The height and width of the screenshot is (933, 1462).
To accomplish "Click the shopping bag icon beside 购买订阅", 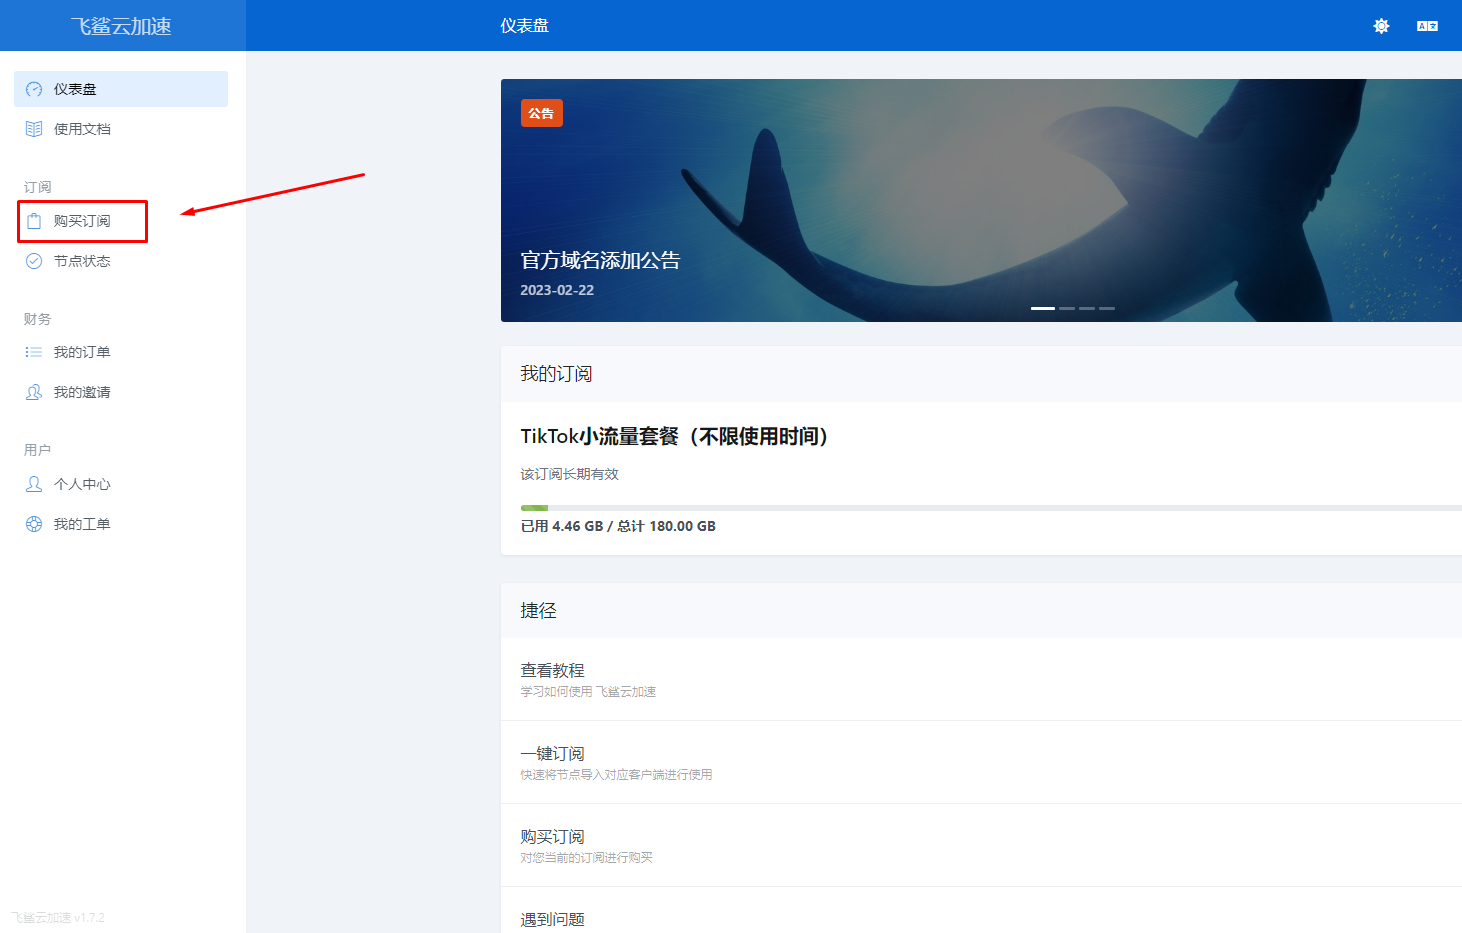I will coord(34,221).
